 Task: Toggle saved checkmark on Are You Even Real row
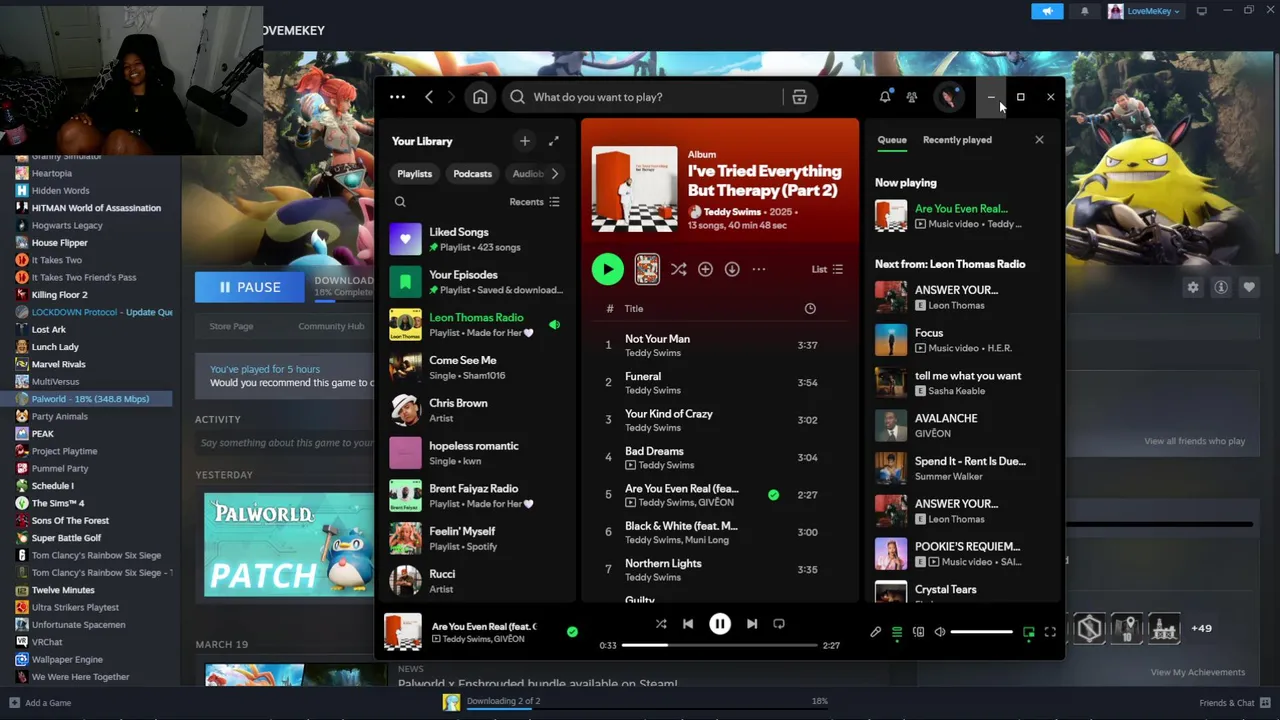(773, 494)
